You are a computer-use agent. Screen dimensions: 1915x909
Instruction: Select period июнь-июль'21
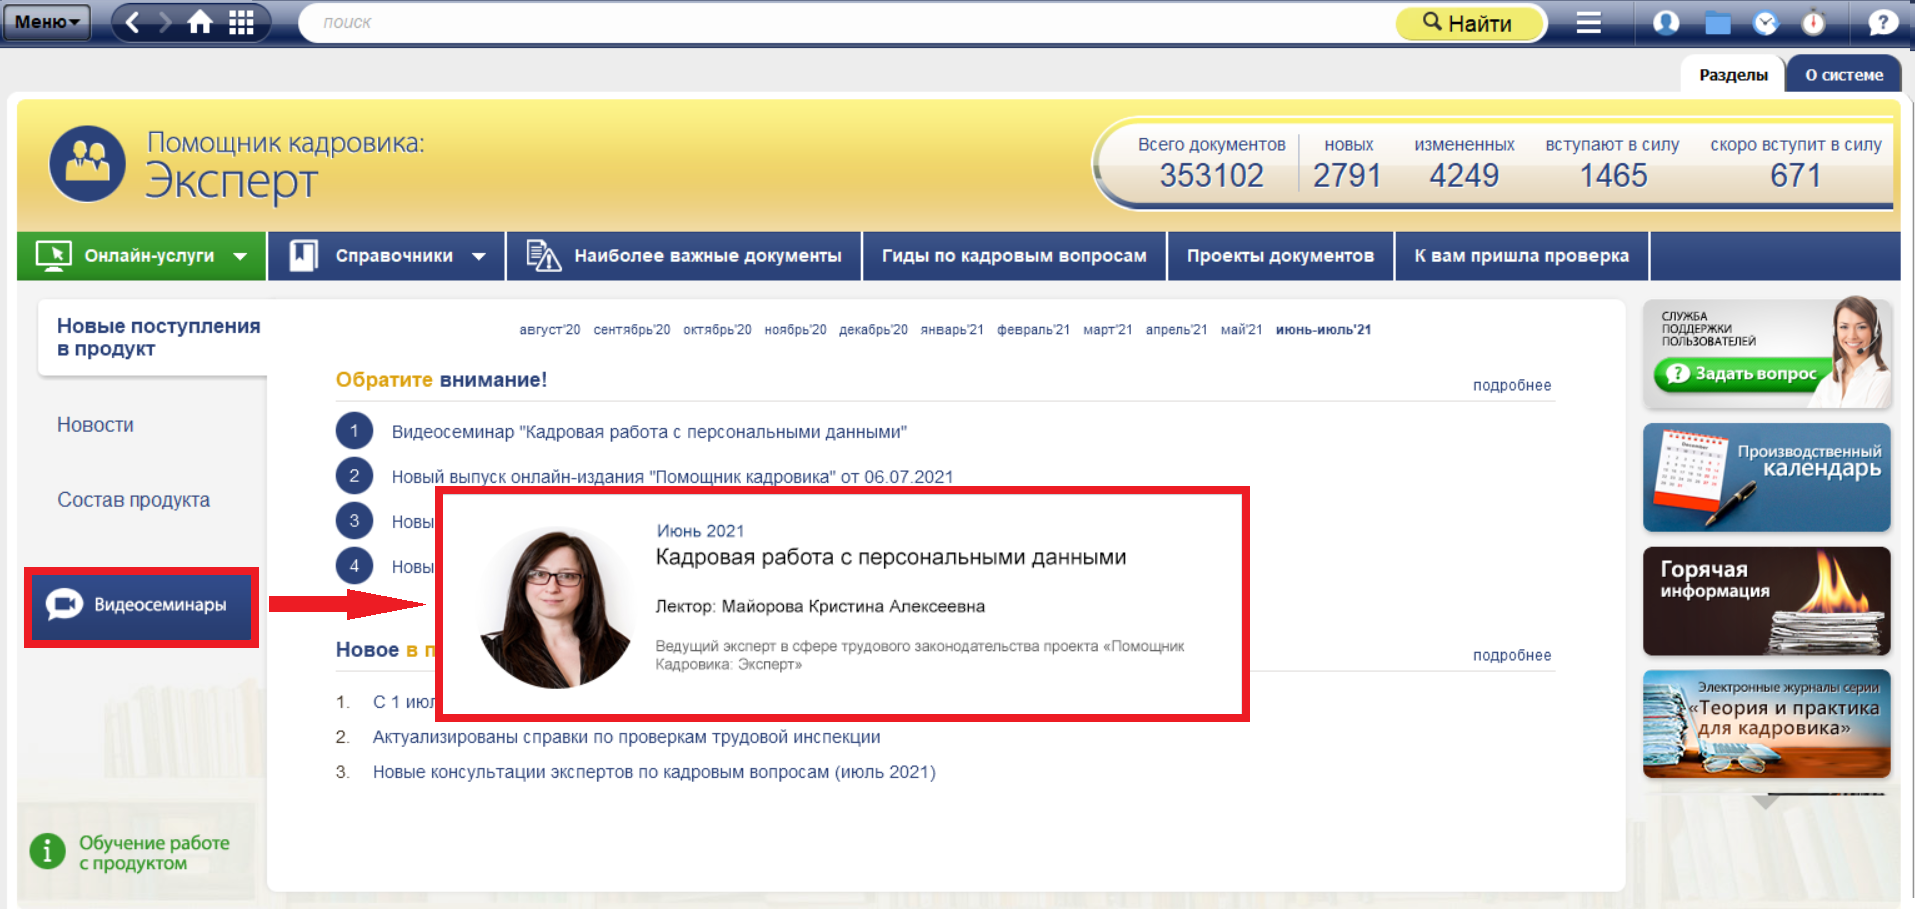click(1323, 330)
